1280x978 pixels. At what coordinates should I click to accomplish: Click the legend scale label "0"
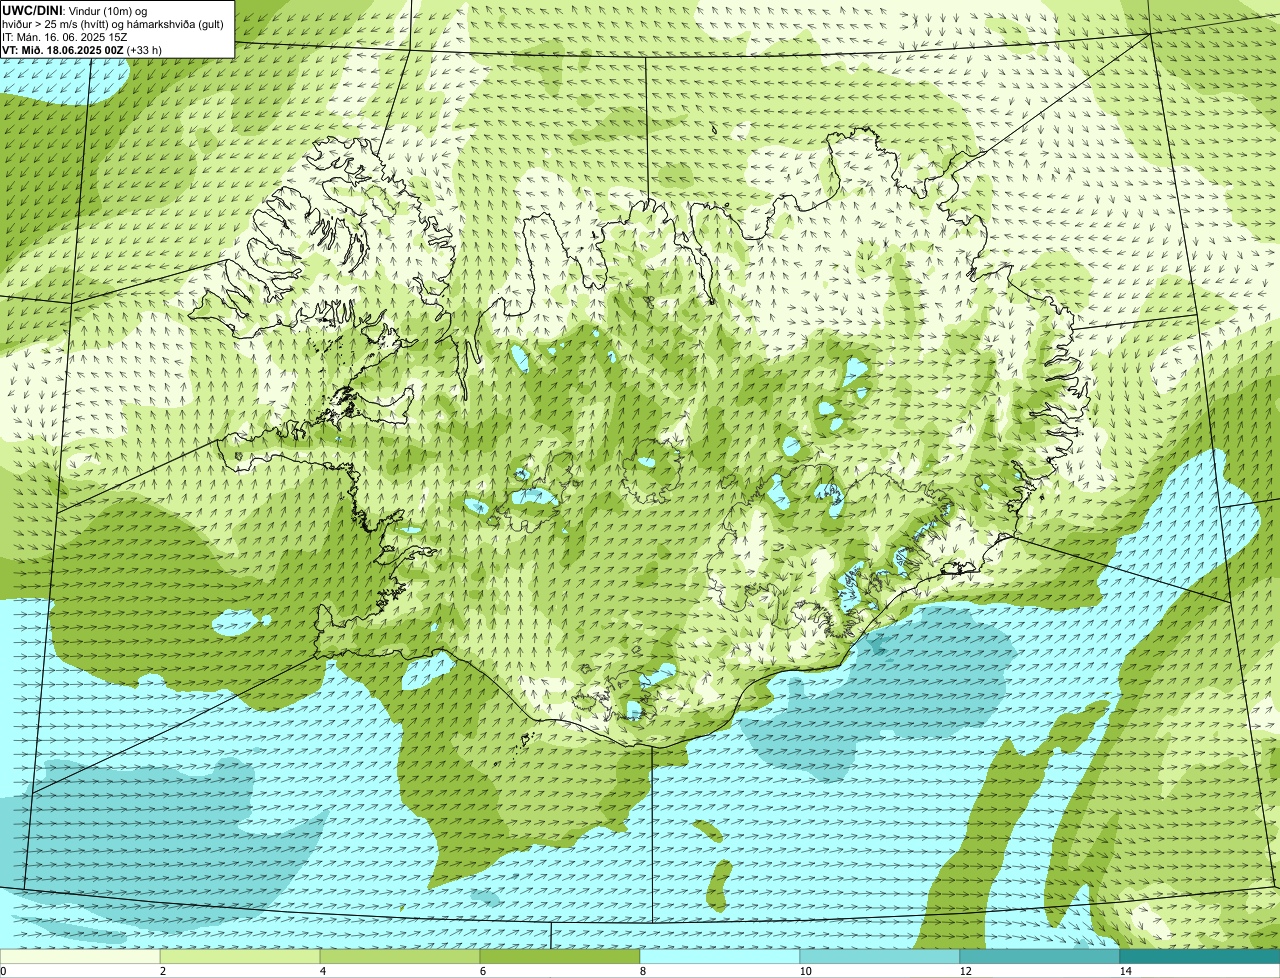click(3, 971)
